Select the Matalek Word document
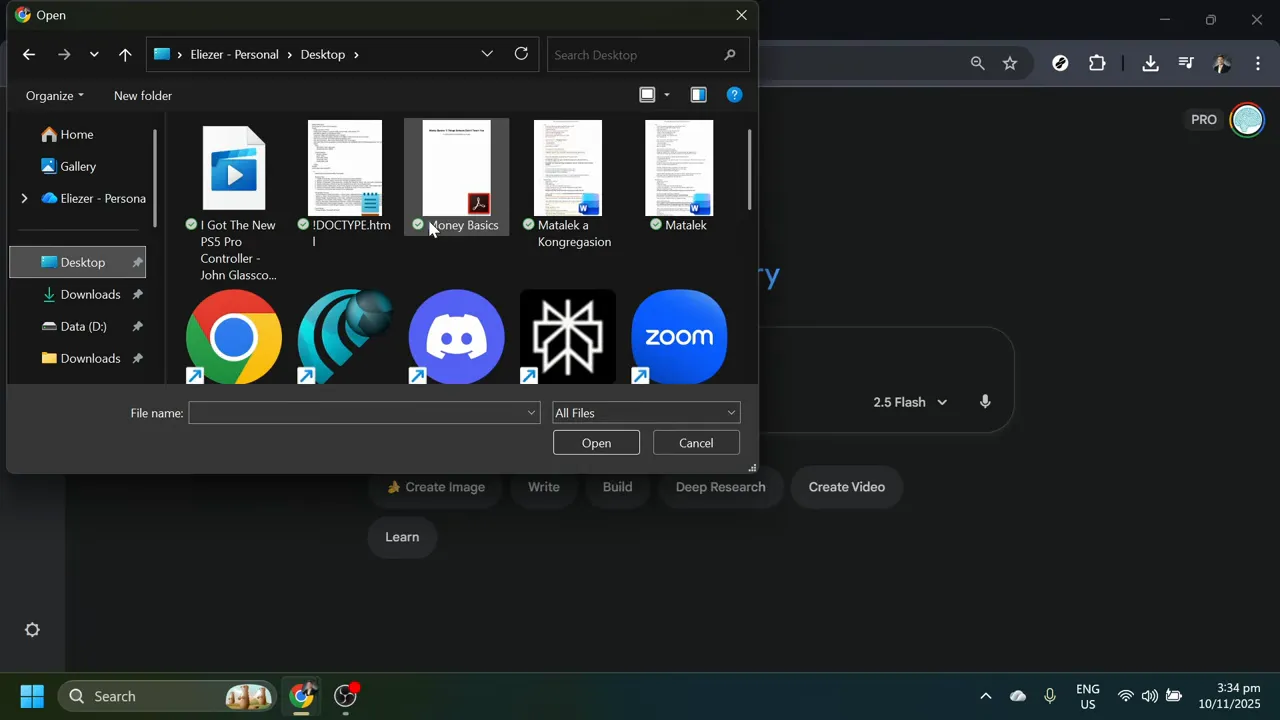 pyautogui.click(x=679, y=177)
